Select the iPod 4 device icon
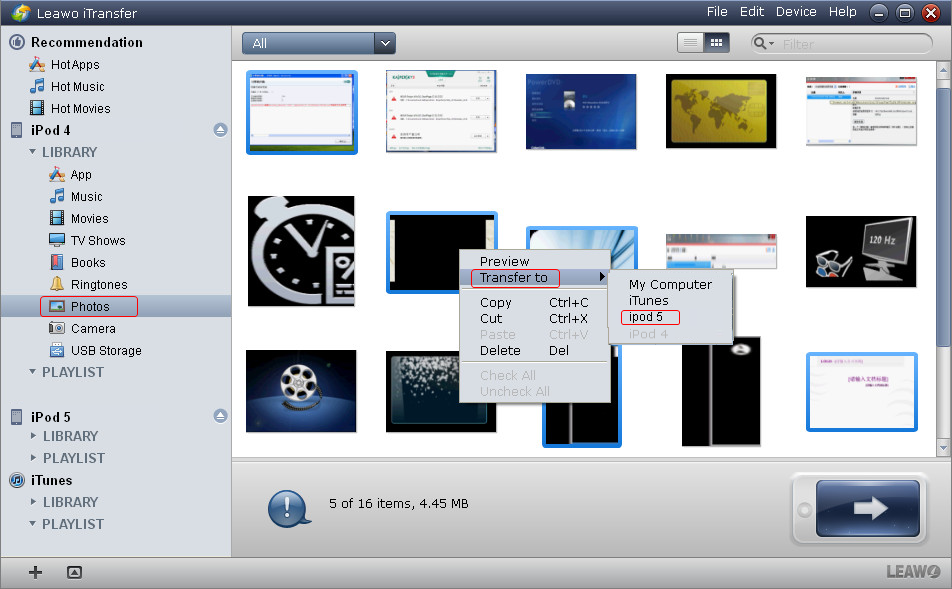Screen dimensions: 952x589 [17, 130]
